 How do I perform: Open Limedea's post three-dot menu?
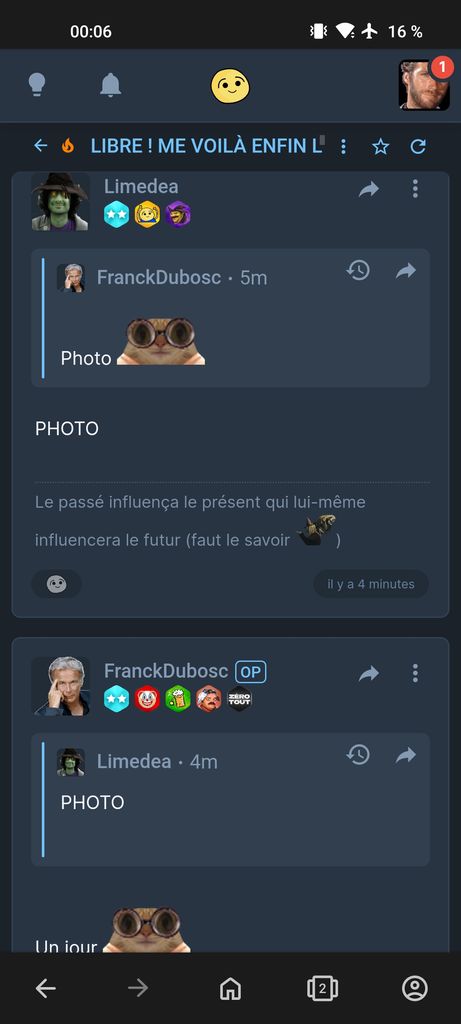pos(415,189)
